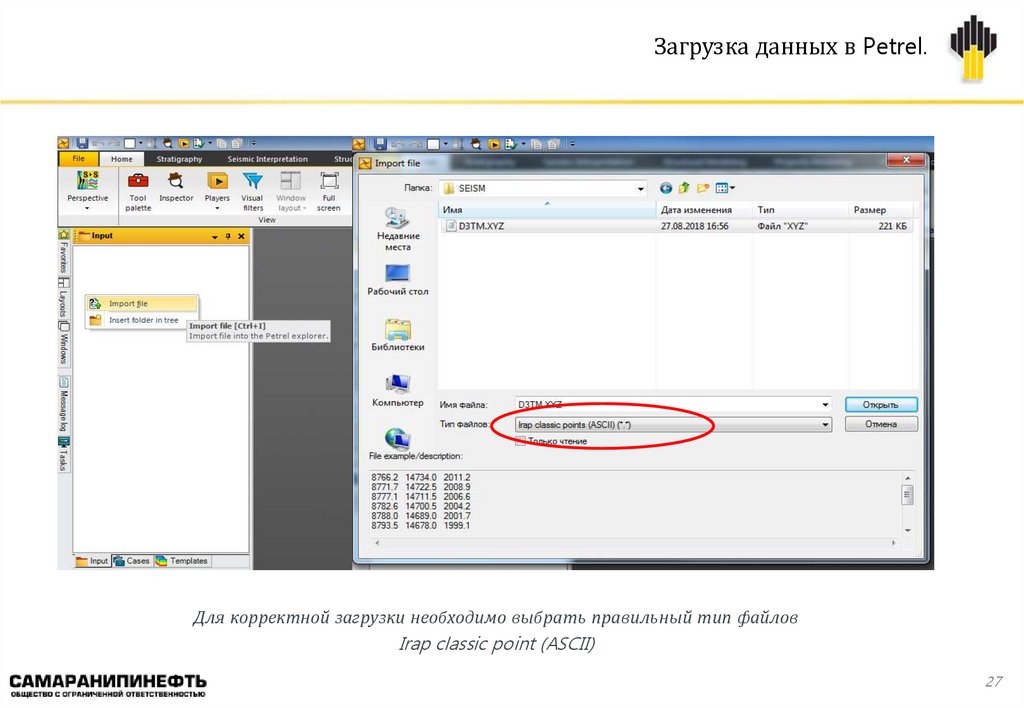The image size is (1024, 708).
Task: Click Copy icon in the toolbar above the Input pane
Action: (221, 143)
